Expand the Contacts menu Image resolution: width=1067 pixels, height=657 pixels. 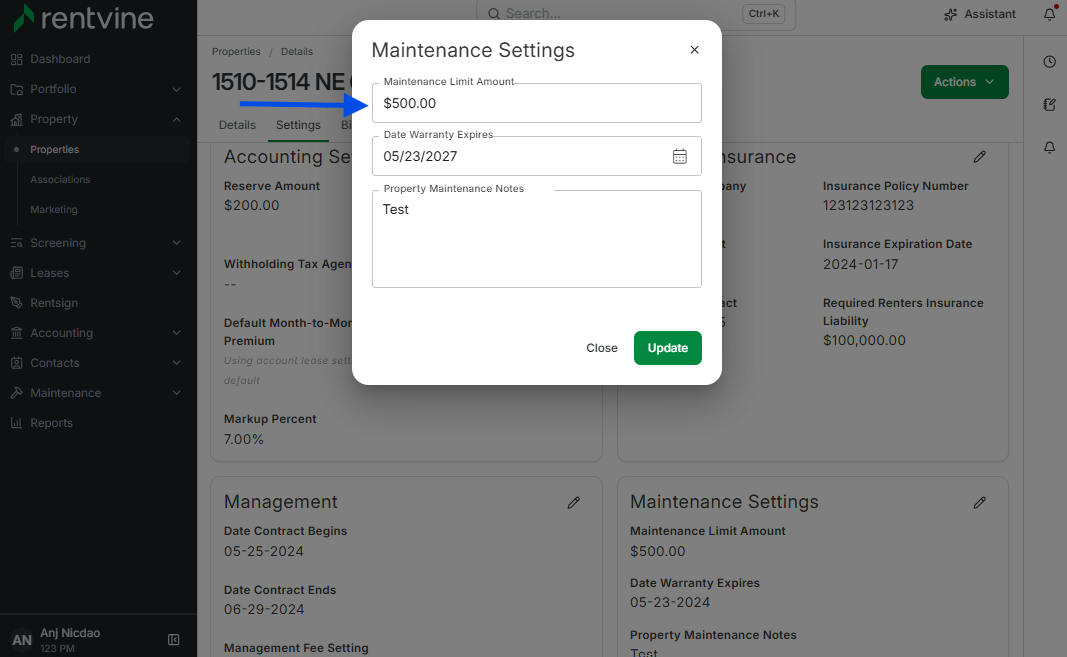95,363
